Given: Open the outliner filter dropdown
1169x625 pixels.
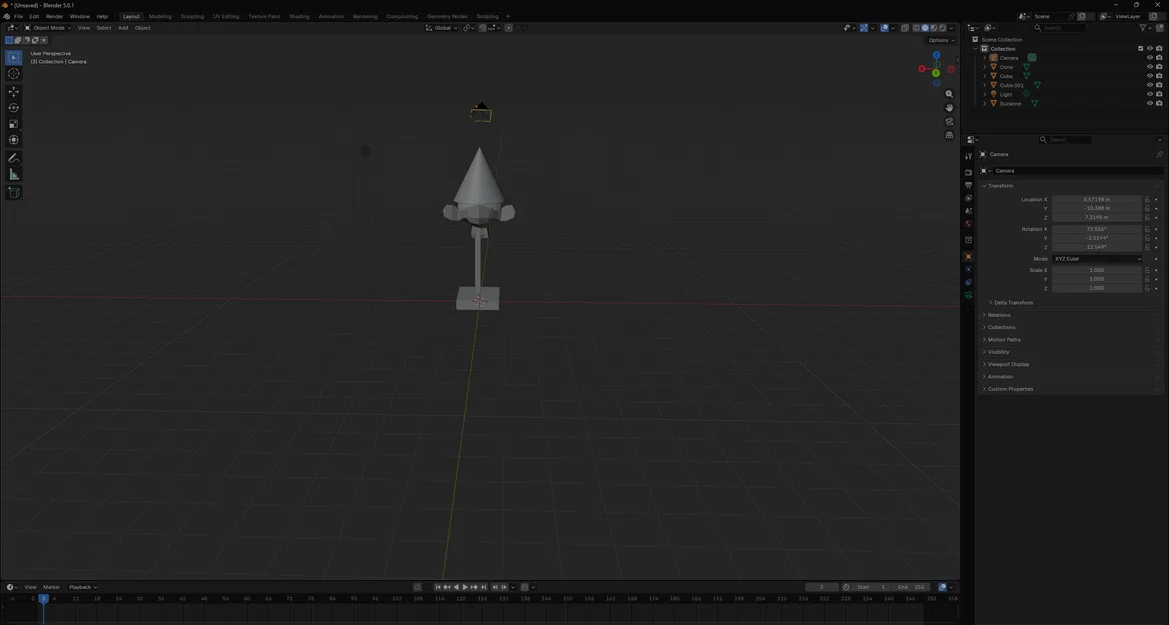Looking at the screenshot, I should 1146,28.
